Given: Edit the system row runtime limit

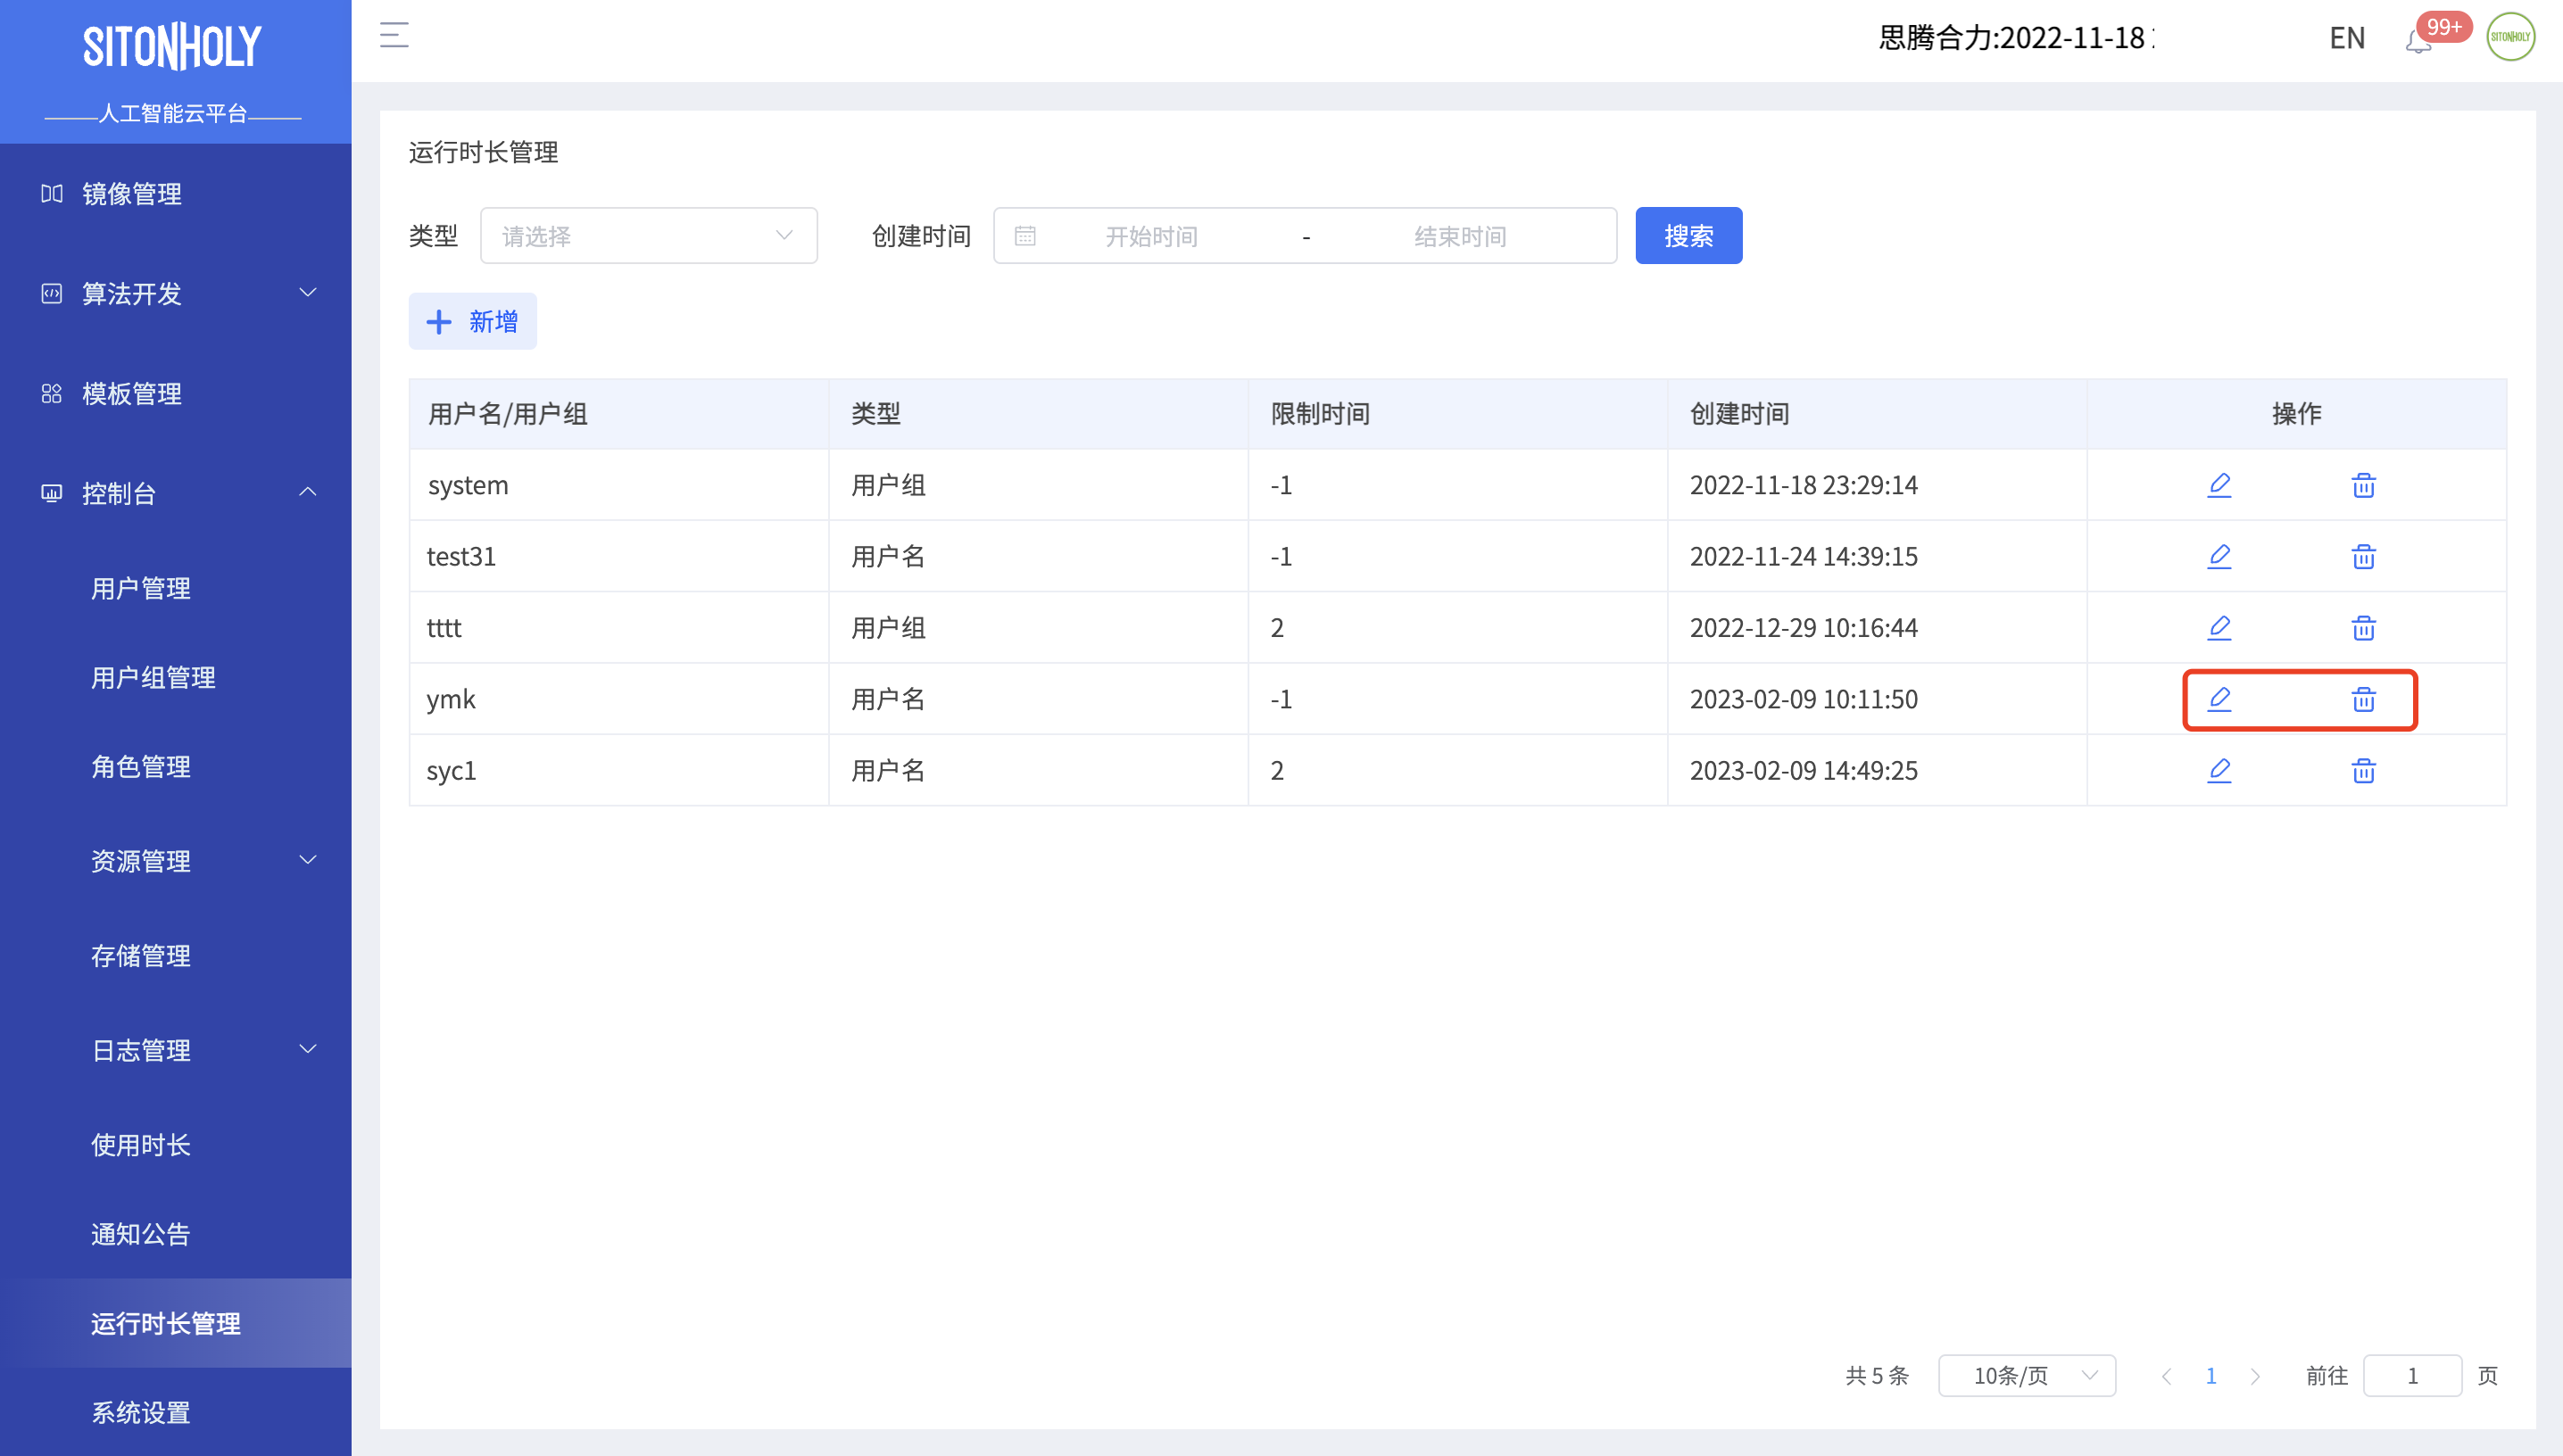Looking at the screenshot, I should (2219, 485).
